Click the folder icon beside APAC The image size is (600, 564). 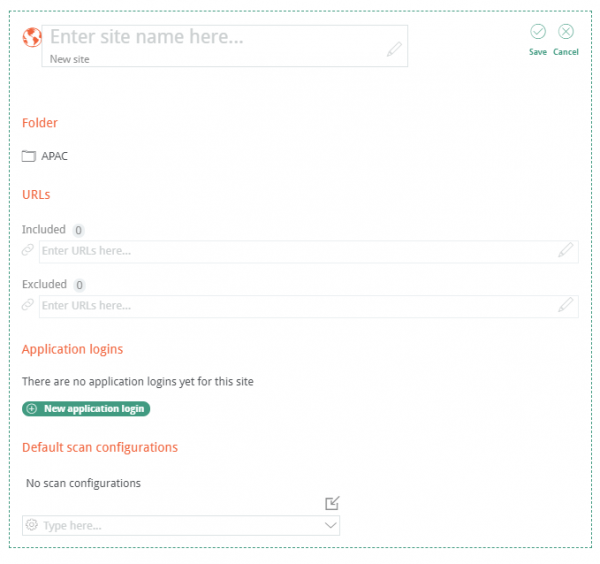(29, 156)
